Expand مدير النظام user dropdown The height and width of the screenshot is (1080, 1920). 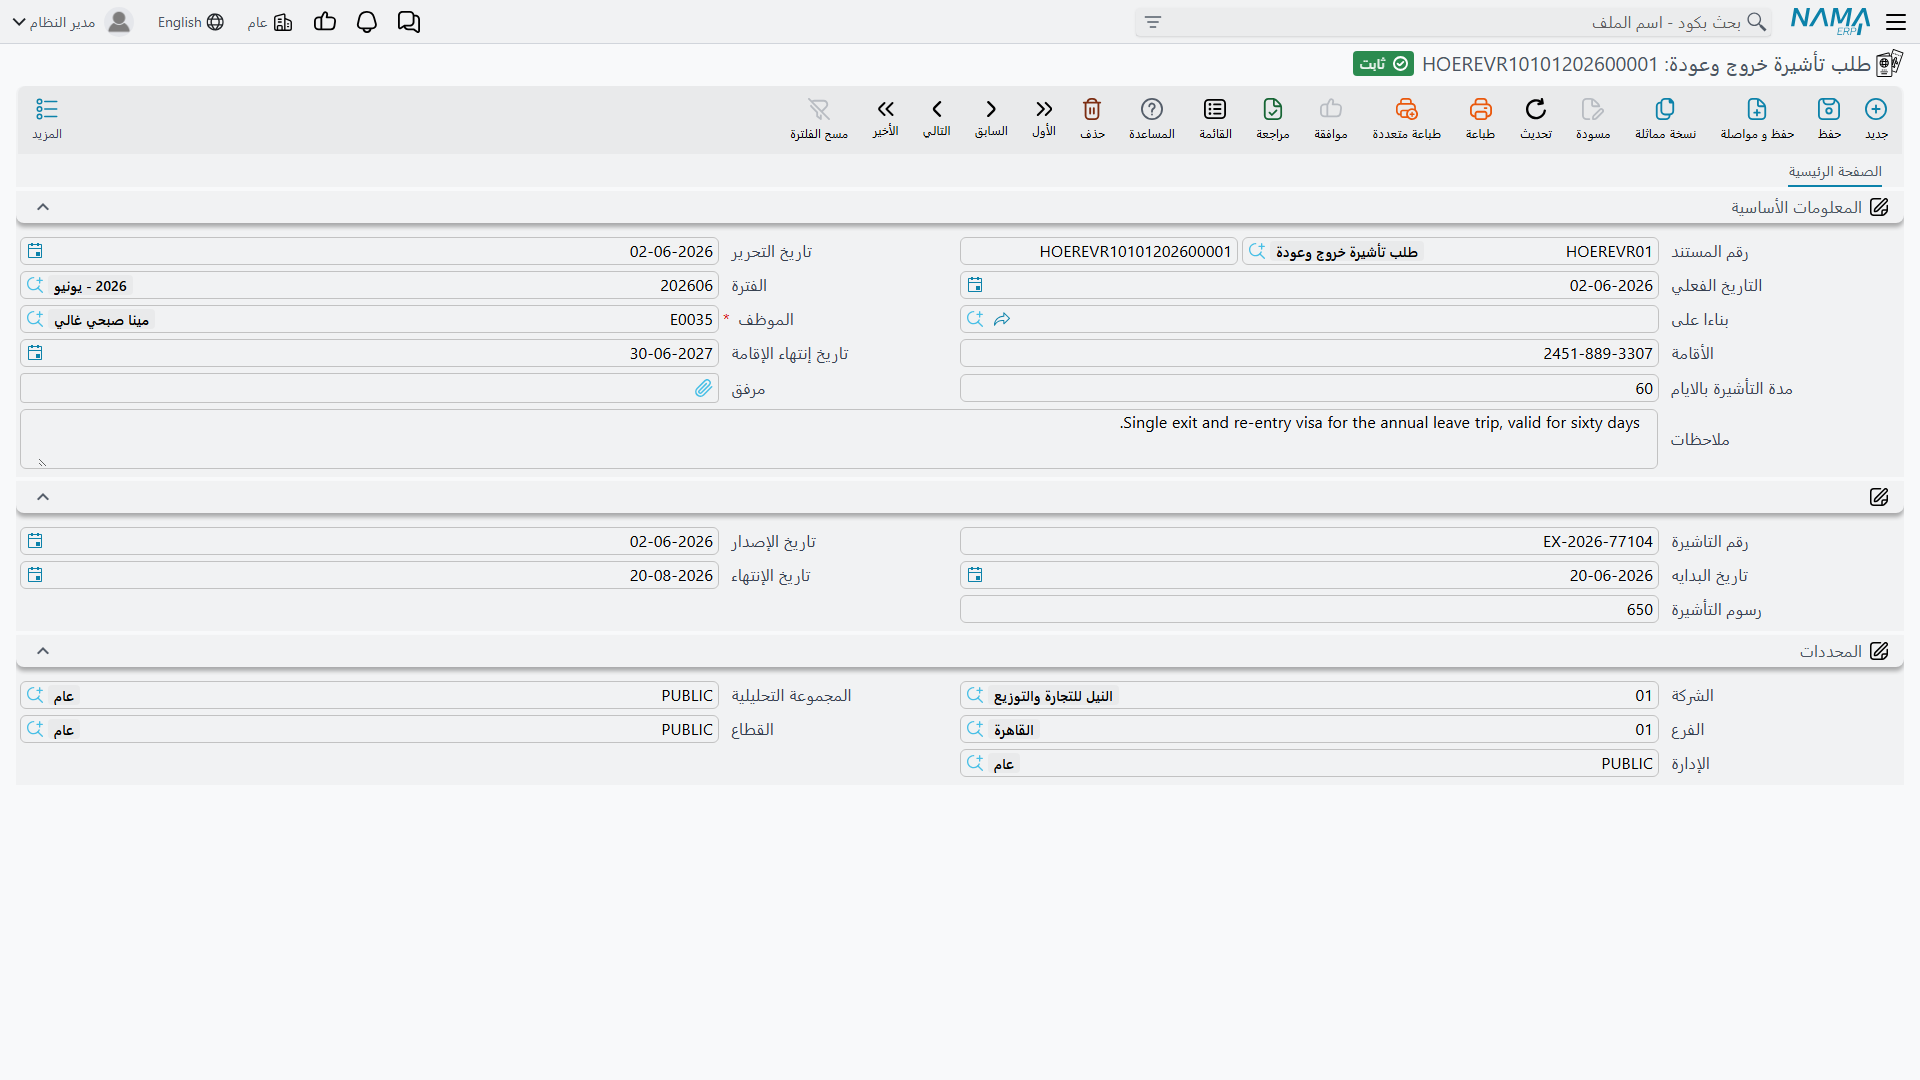point(72,22)
